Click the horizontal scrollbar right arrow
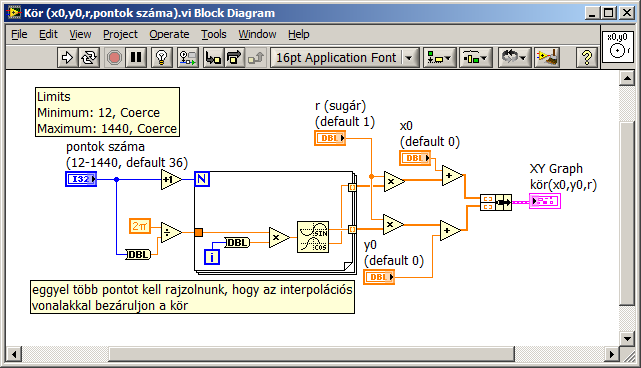Viewport: 641px width, 368px height. click(611, 354)
